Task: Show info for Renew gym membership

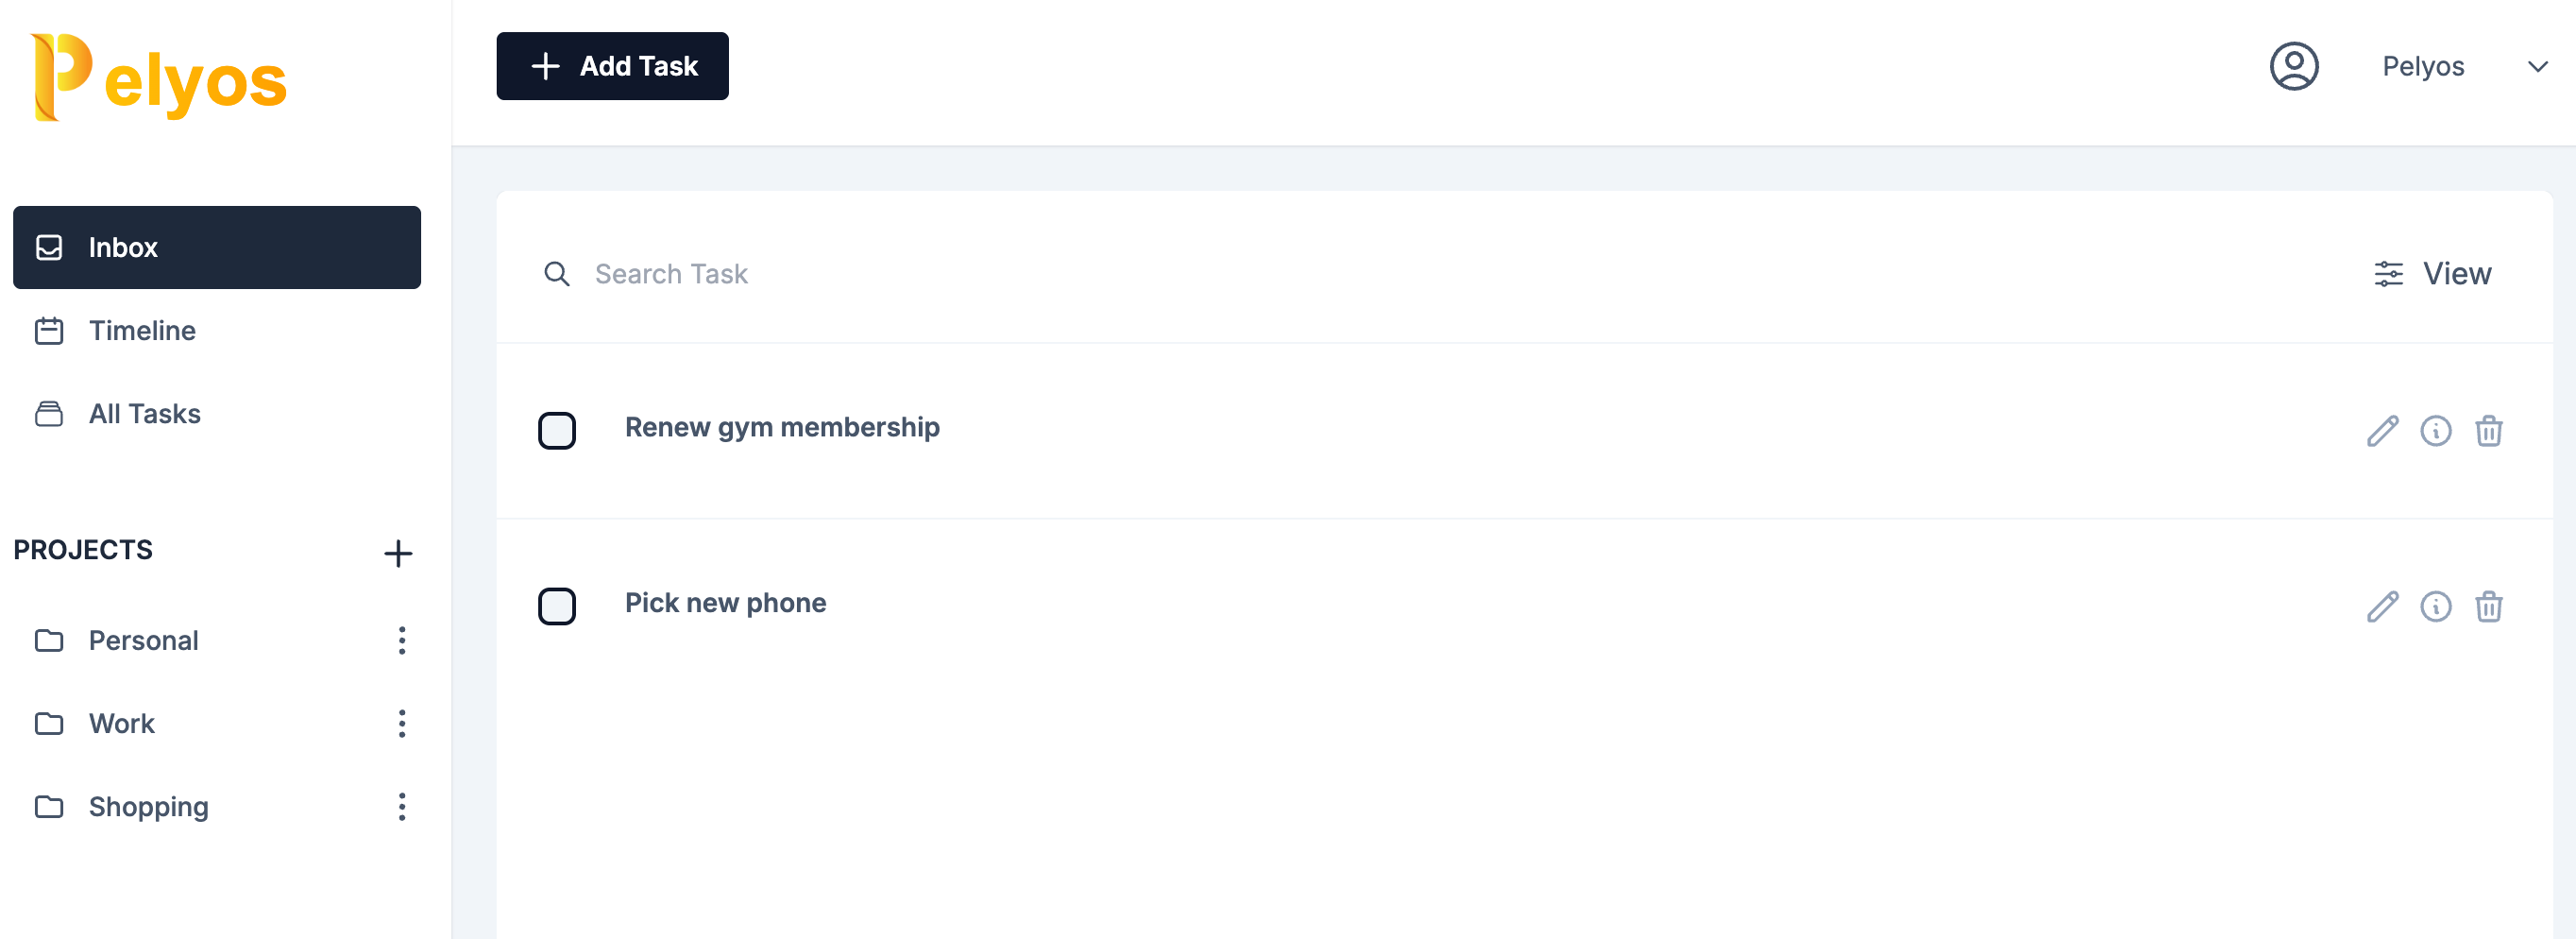Action: (x=2435, y=431)
